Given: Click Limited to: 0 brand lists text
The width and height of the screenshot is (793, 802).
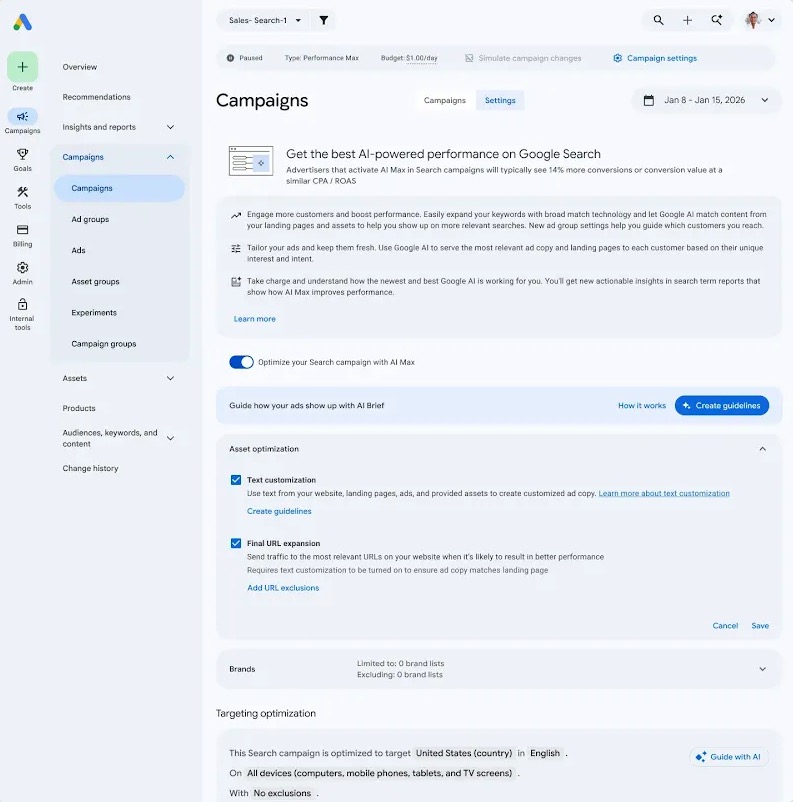Looking at the screenshot, I should (401, 664).
